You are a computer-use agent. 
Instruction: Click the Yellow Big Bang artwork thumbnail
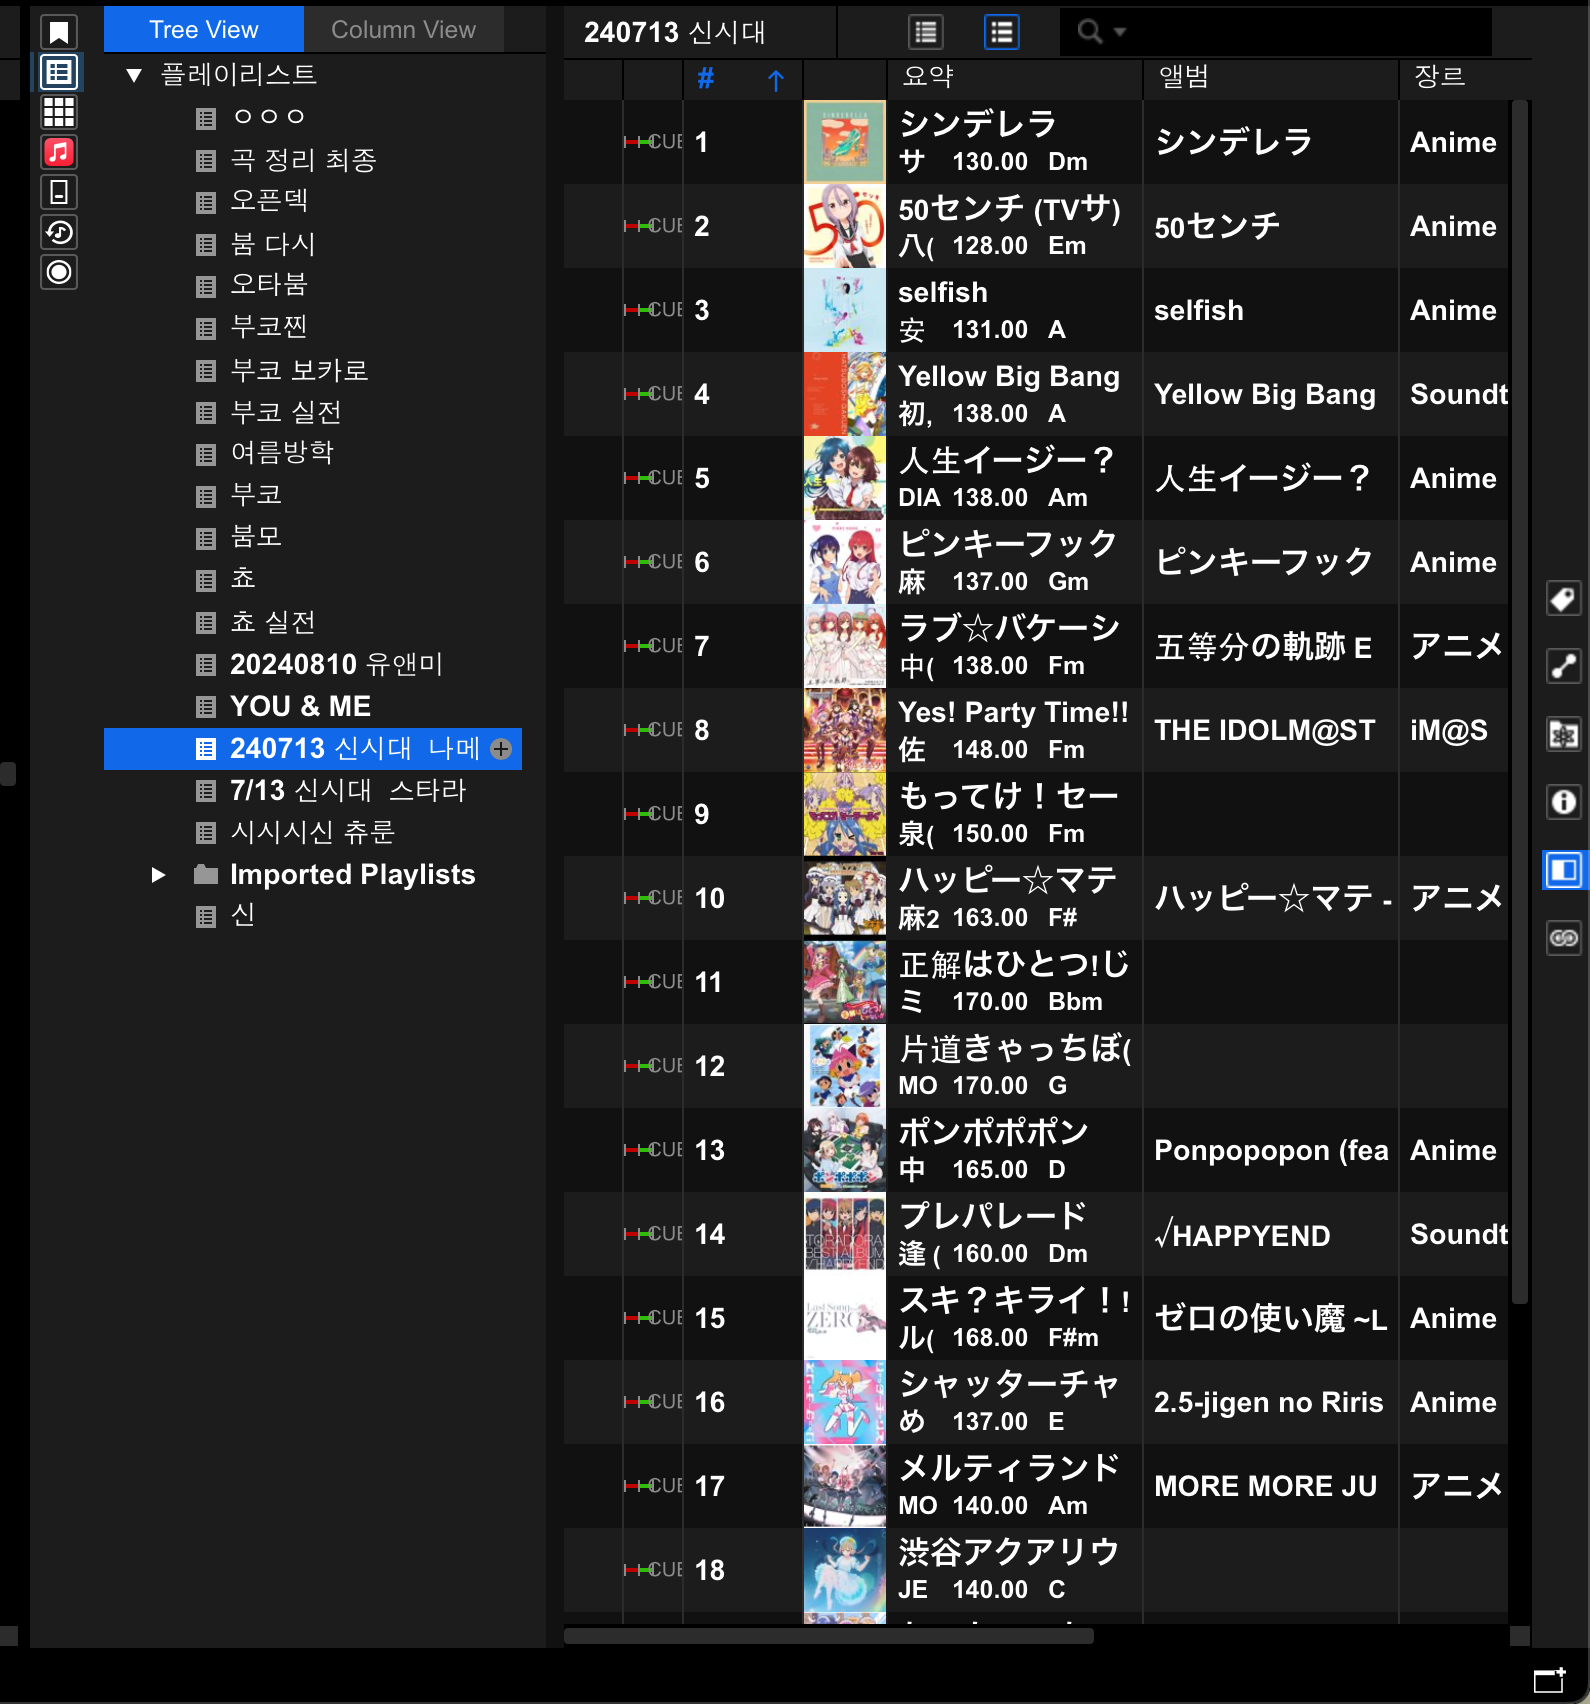click(x=845, y=394)
